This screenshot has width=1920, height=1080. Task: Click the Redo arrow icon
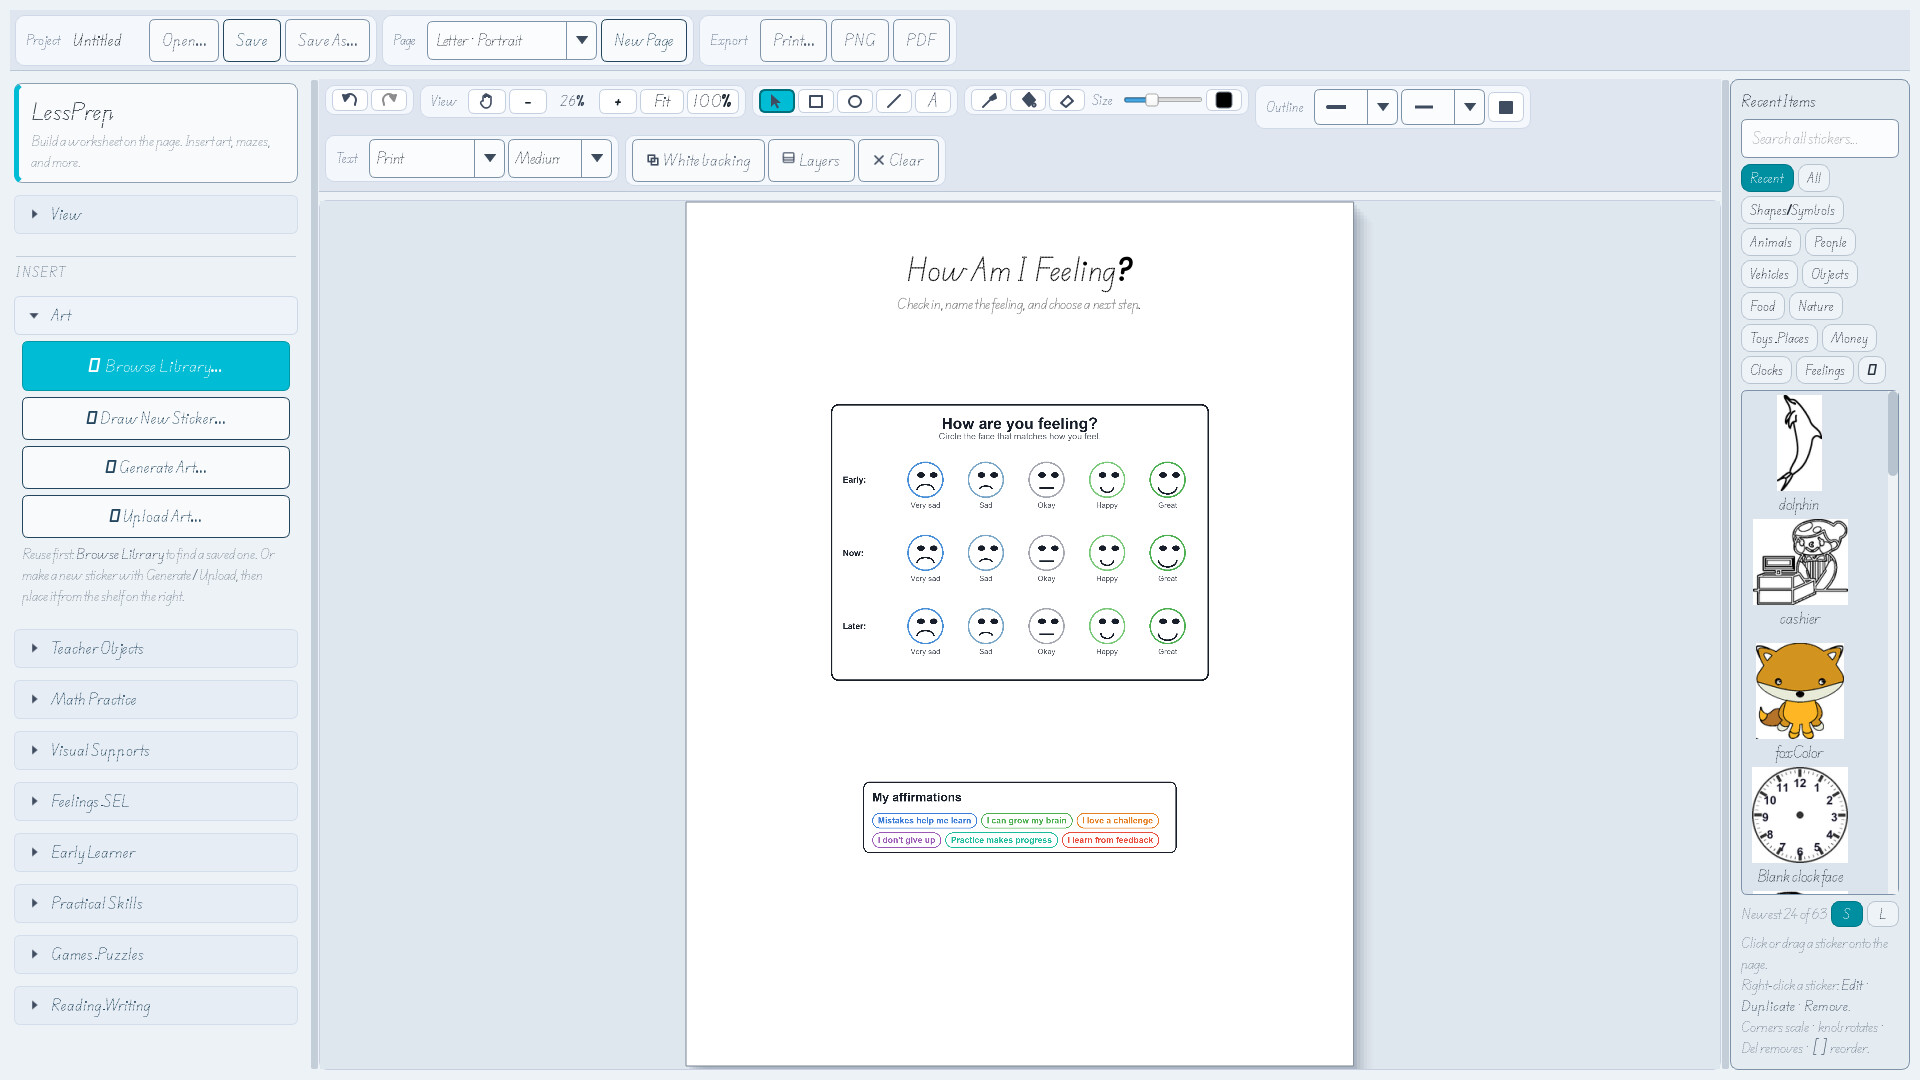390,100
